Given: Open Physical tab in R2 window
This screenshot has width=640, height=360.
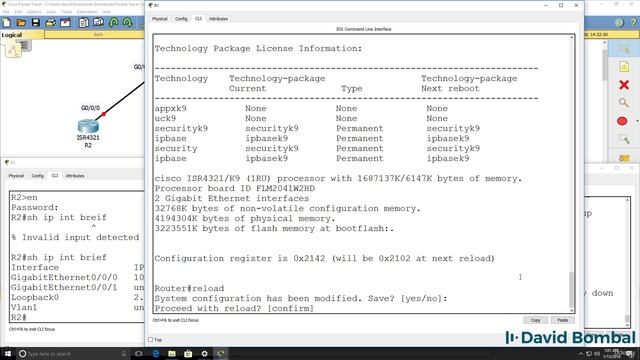Looking at the screenshot, I should (x=16, y=176).
